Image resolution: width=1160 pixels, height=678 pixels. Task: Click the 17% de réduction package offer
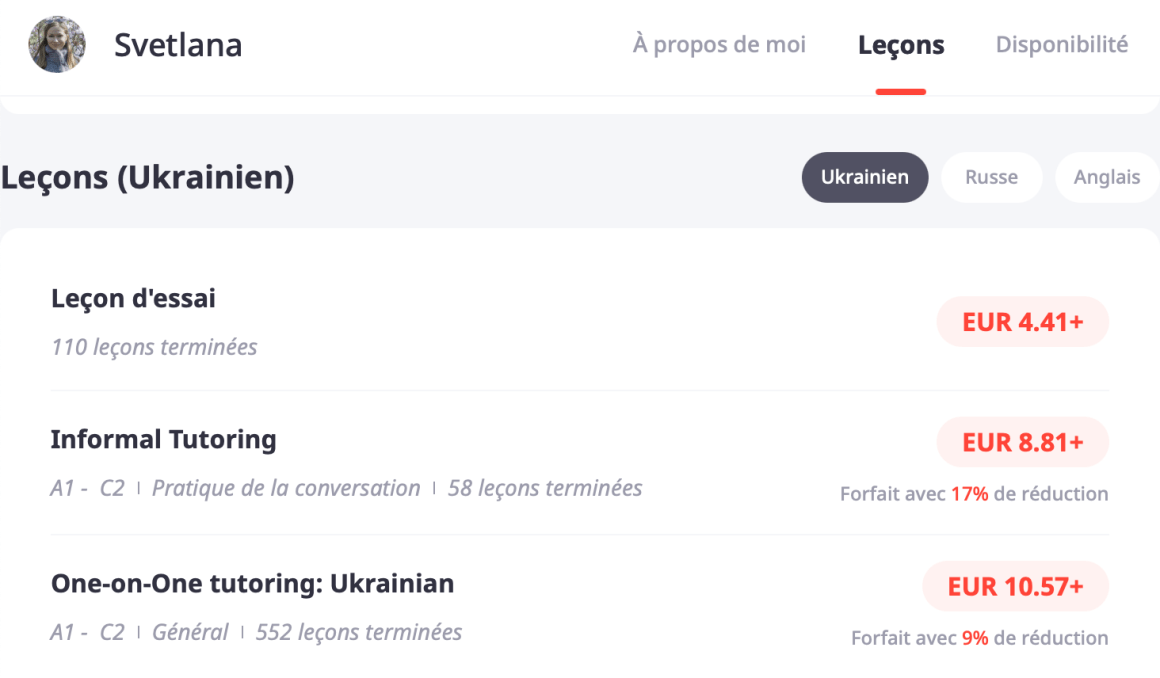974,494
